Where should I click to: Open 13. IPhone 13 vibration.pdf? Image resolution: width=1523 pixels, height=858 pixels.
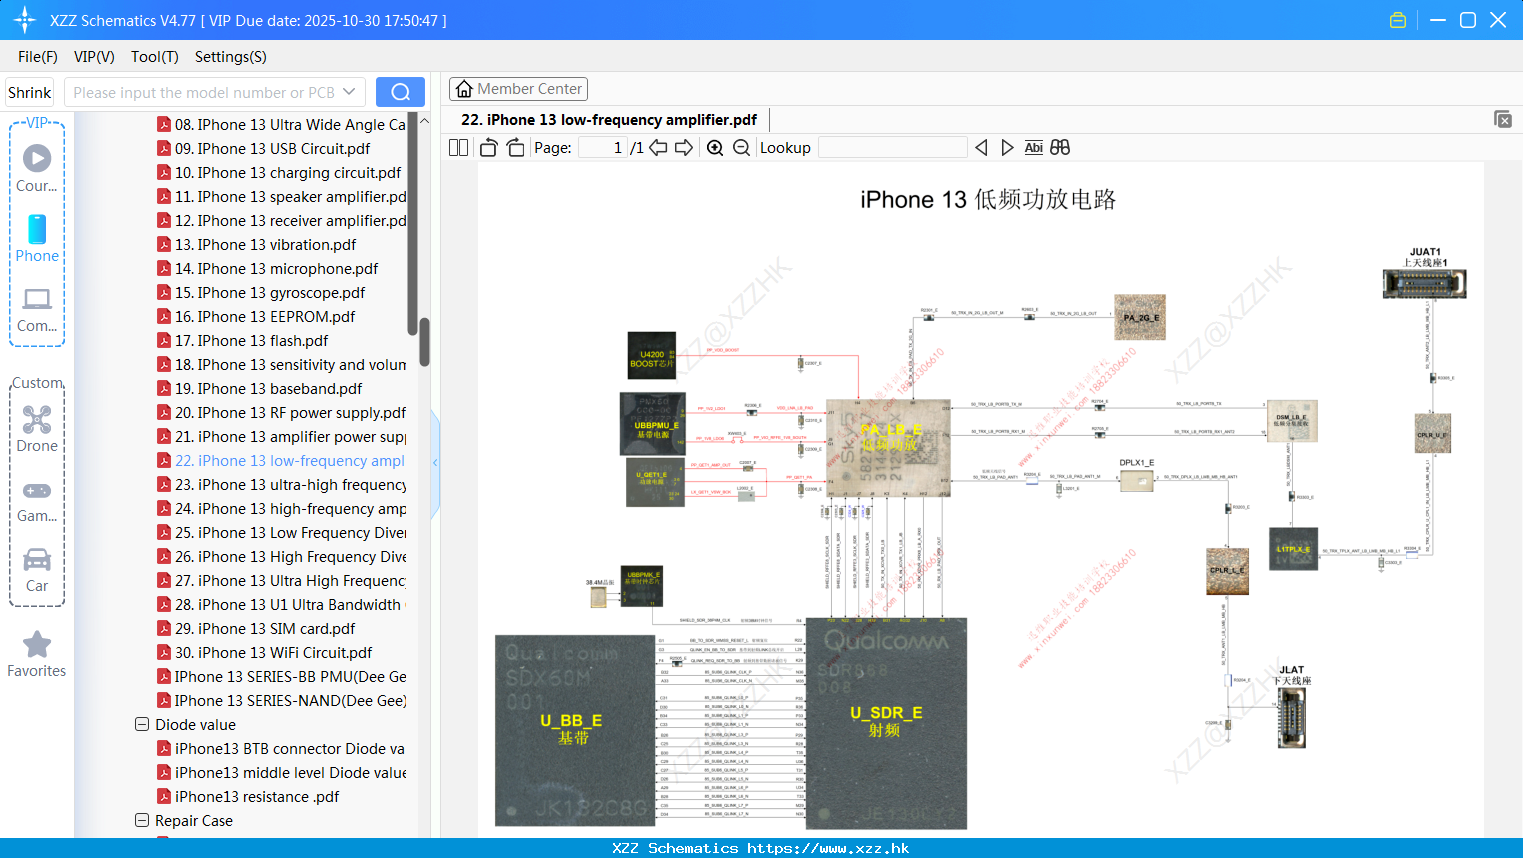(257, 244)
